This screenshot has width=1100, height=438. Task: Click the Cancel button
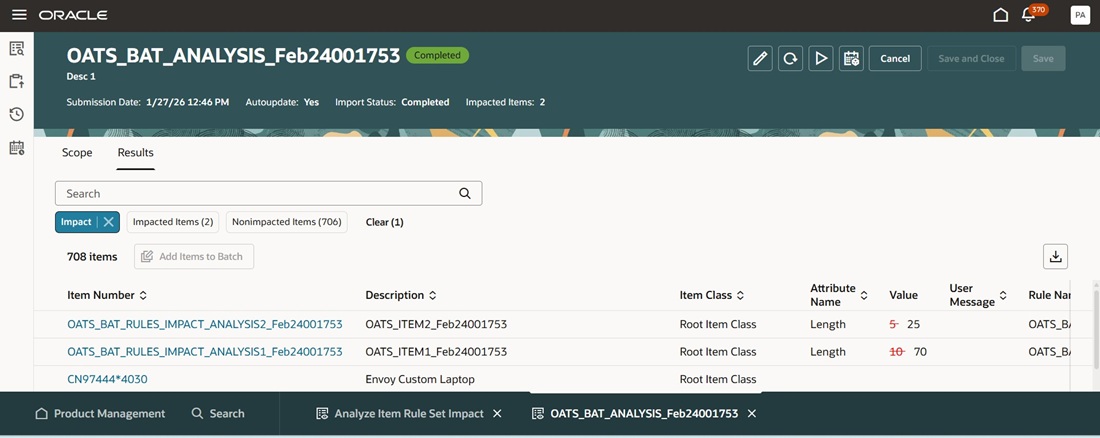(x=895, y=58)
